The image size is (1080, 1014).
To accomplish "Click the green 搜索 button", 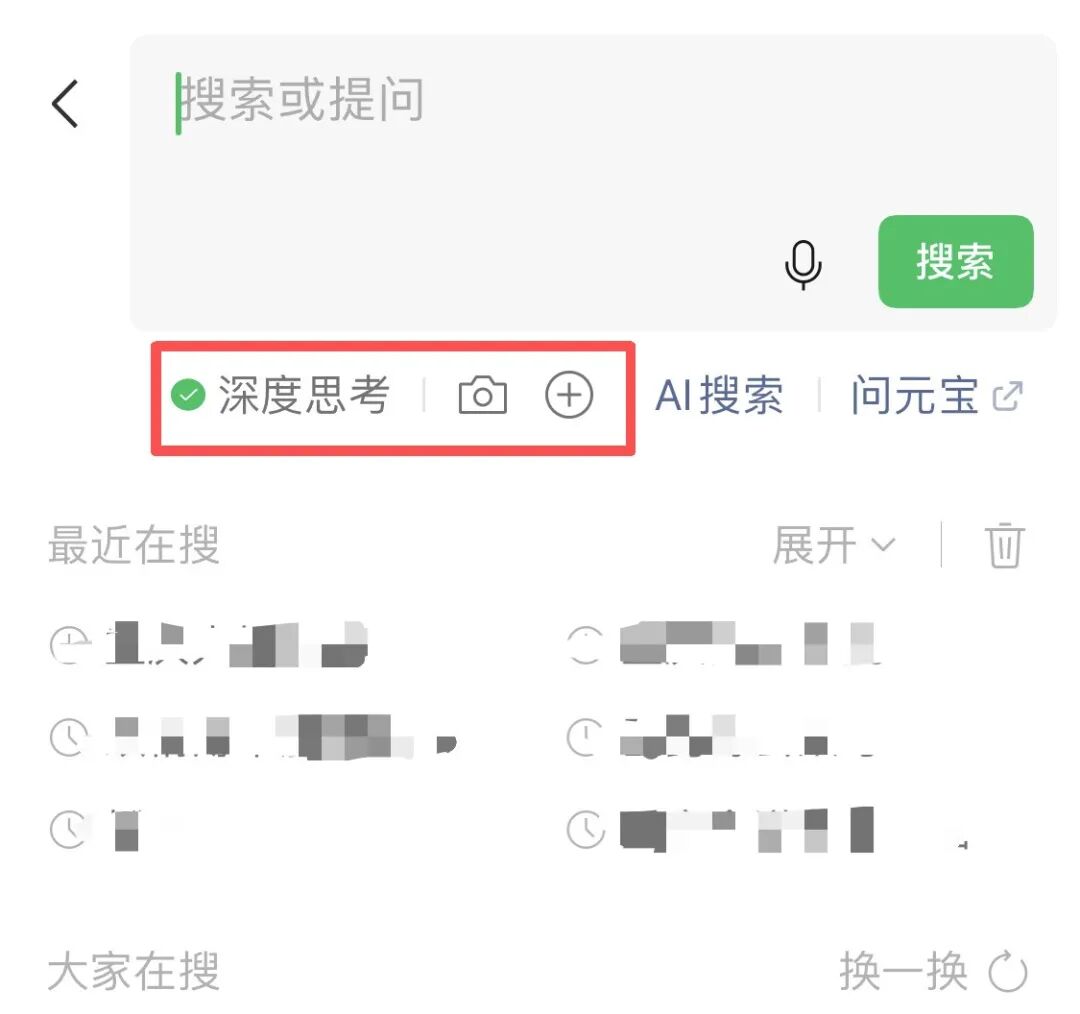I will 955,262.
